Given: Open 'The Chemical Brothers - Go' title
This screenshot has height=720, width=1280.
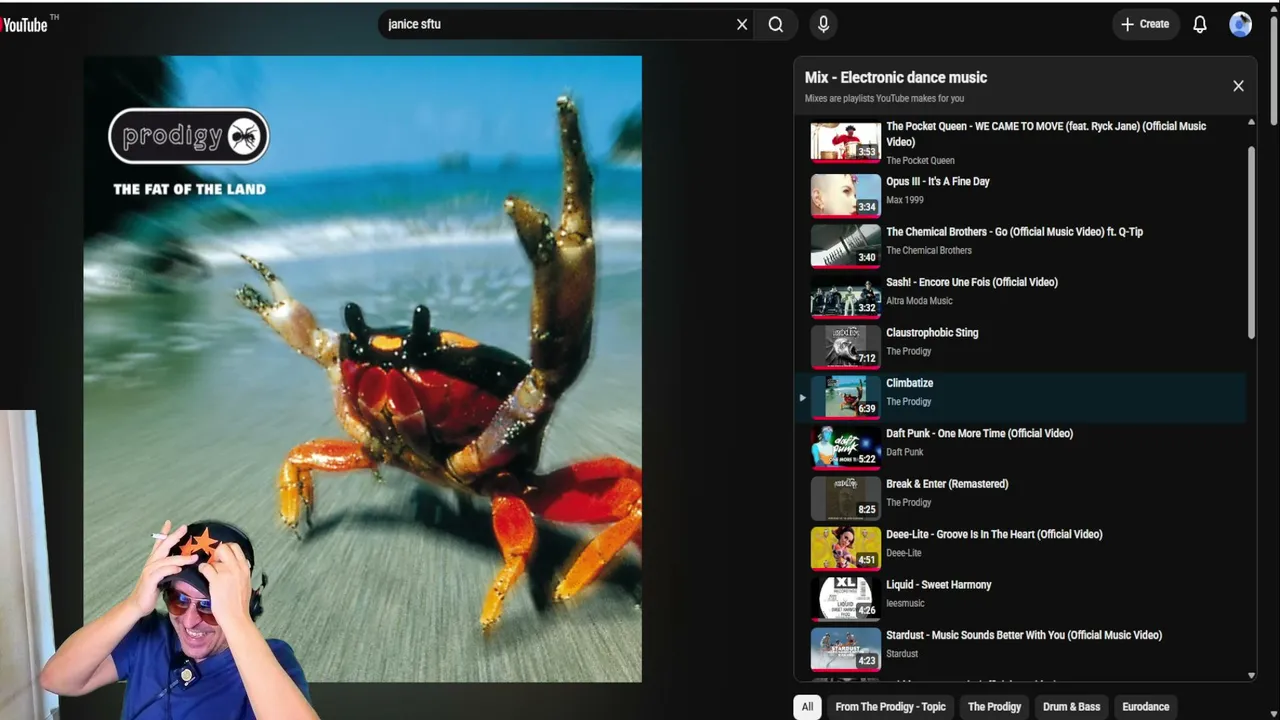Looking at the screenshot, I should (x=1014, y=232).
